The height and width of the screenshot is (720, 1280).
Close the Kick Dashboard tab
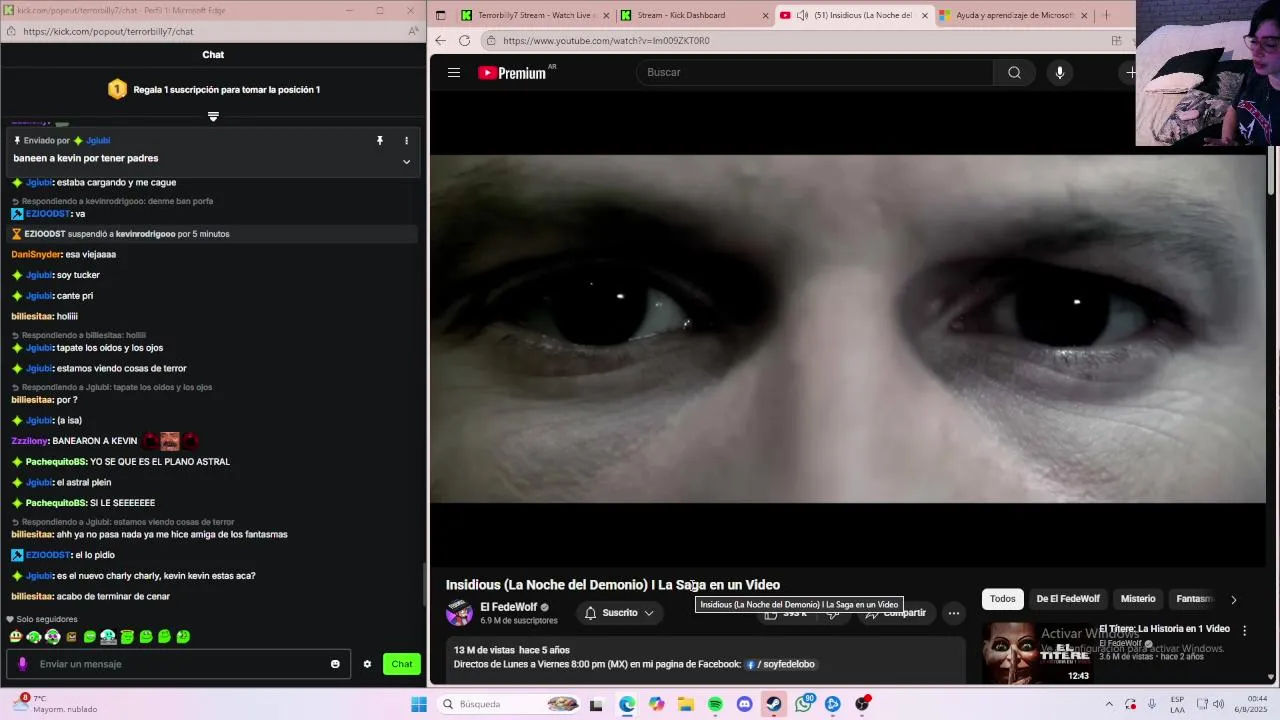765,15
